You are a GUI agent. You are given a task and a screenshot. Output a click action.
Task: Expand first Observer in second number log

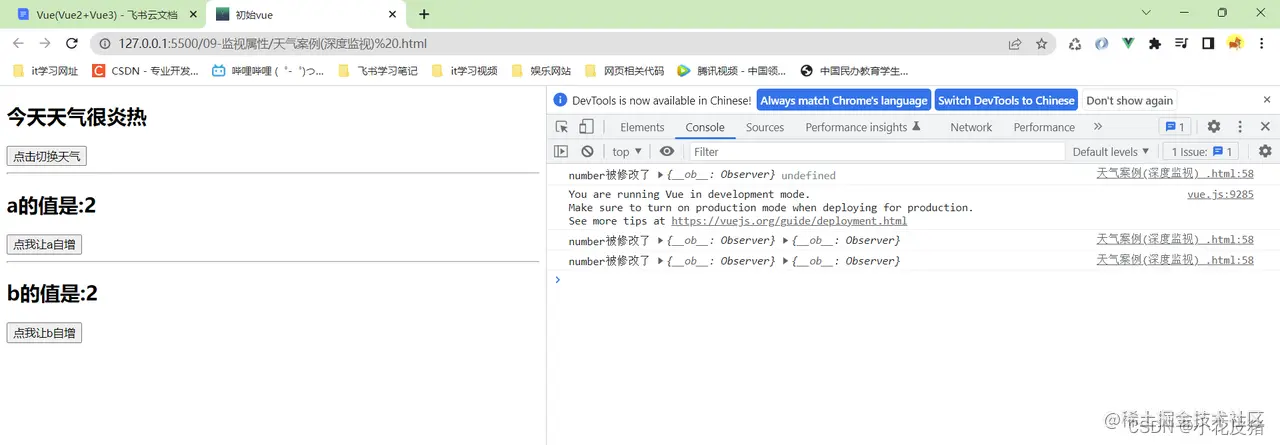pos(661,241)
